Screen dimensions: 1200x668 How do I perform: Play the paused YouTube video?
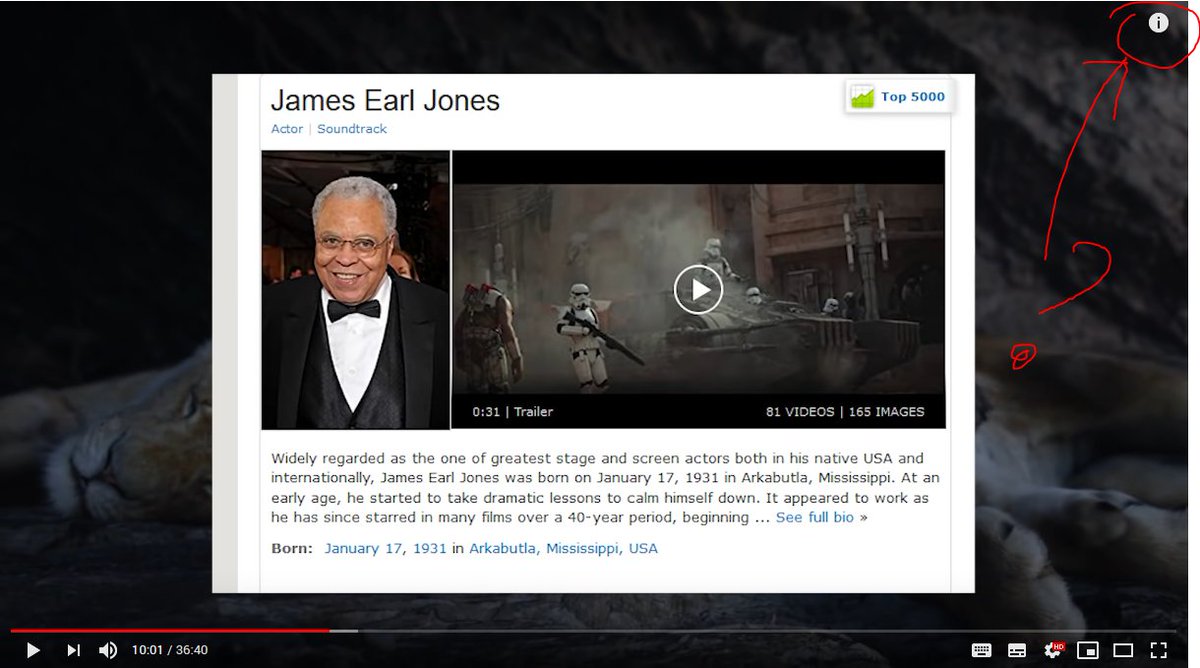[x=32, y=650]
